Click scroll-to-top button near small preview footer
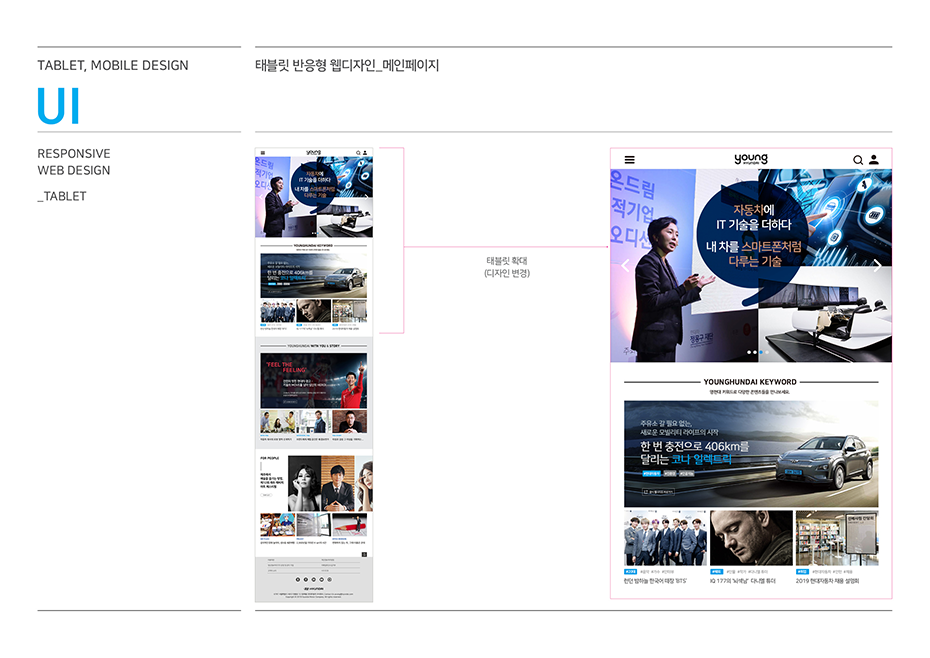 364,554
